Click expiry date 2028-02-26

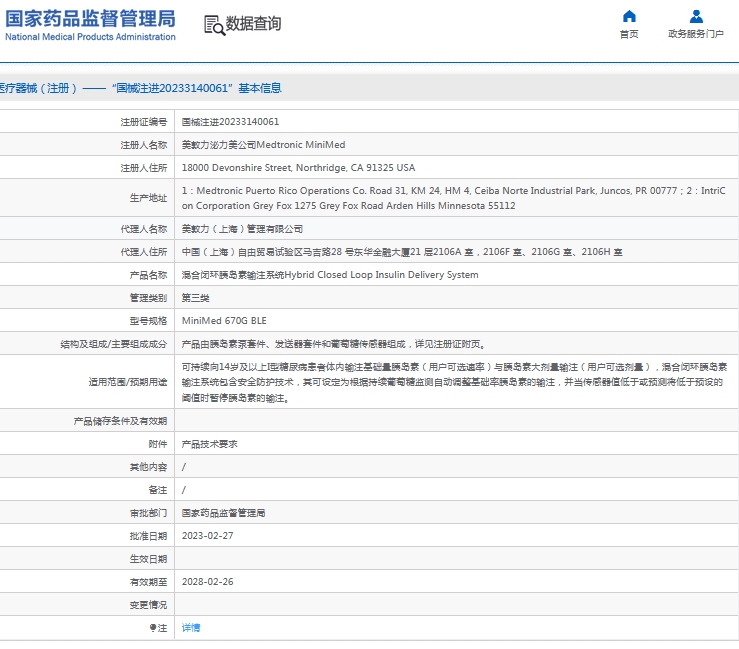coord(207,582)
